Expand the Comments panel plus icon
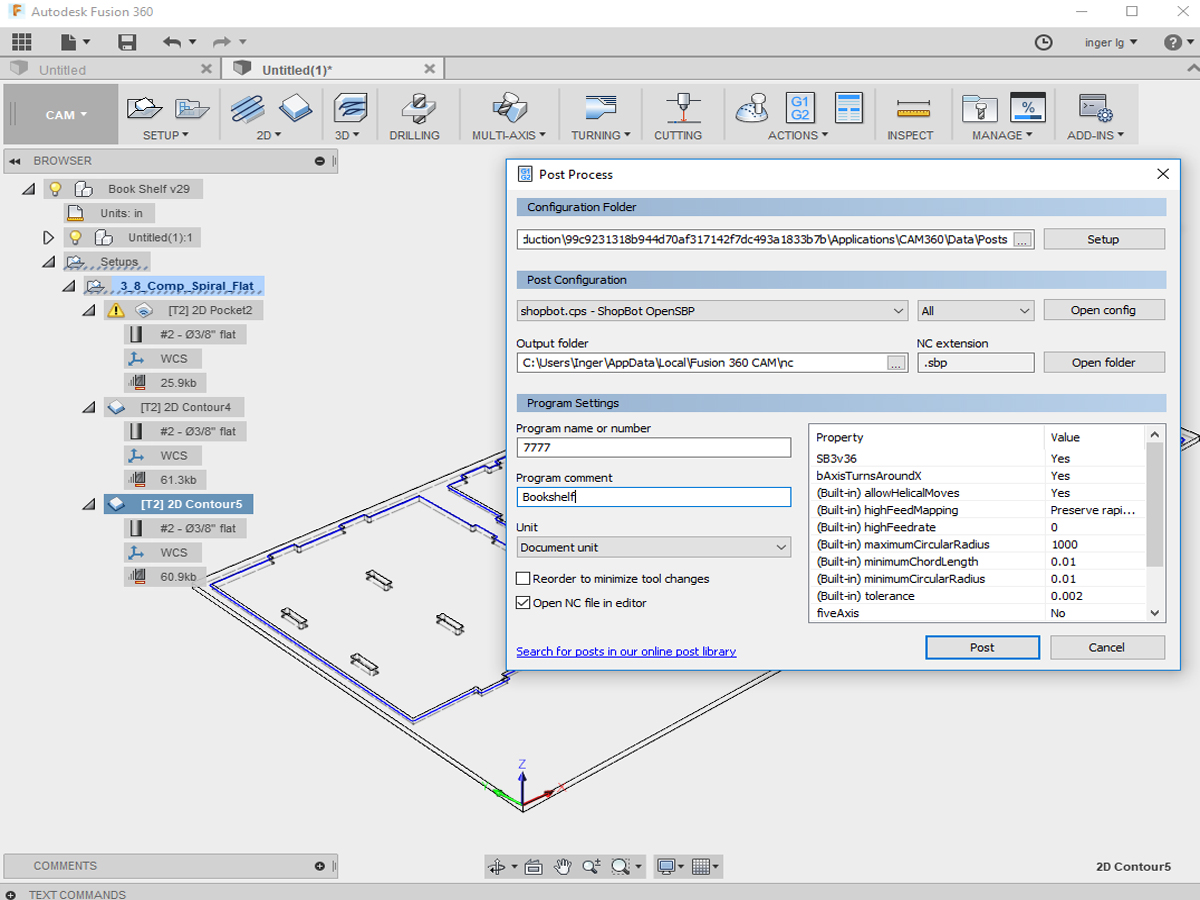Screen dimensions: 1200x900 320,866
